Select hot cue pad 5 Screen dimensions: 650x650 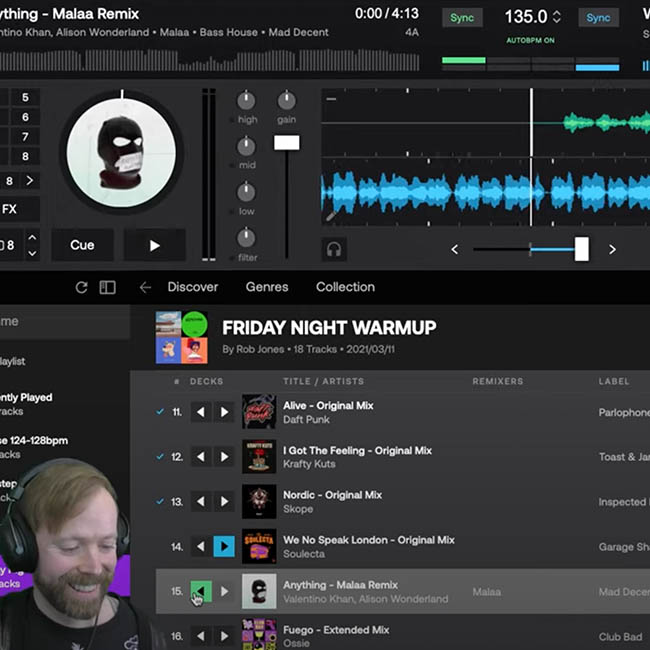[x=25, y=97]
